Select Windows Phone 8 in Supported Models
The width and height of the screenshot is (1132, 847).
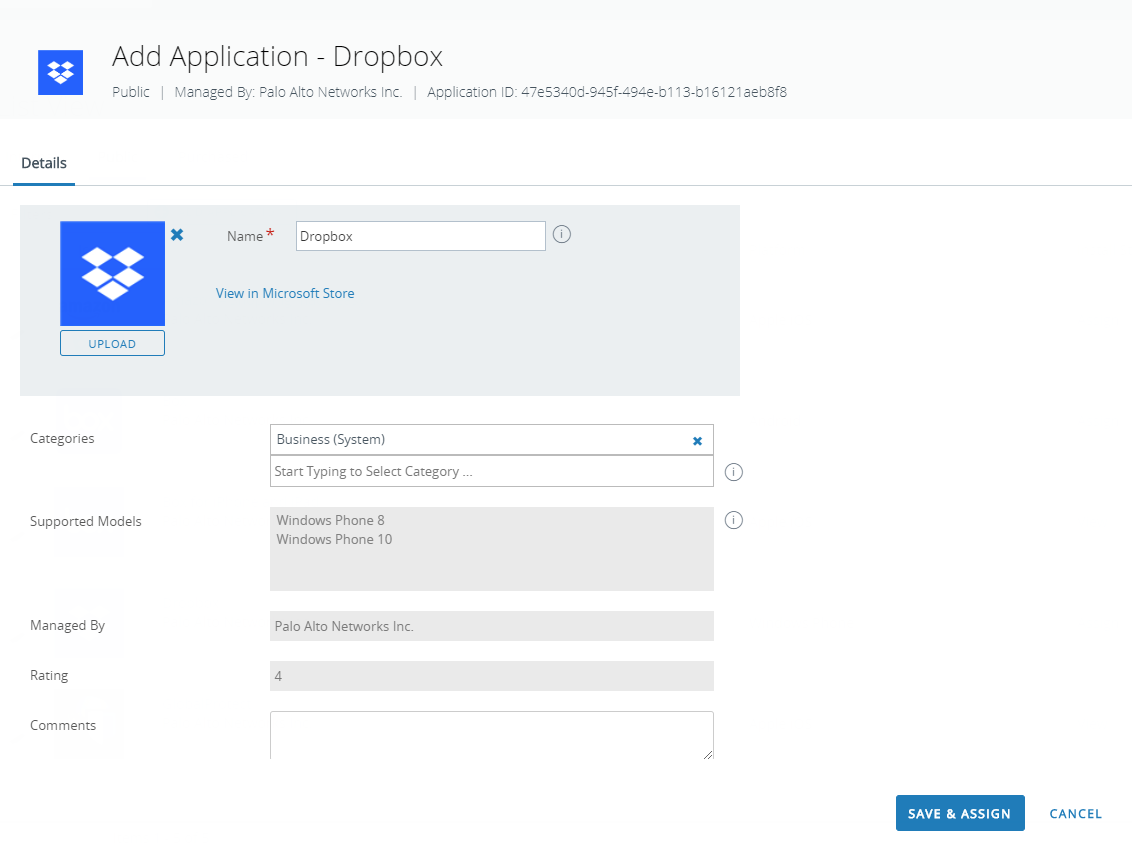tap(331, 520)
